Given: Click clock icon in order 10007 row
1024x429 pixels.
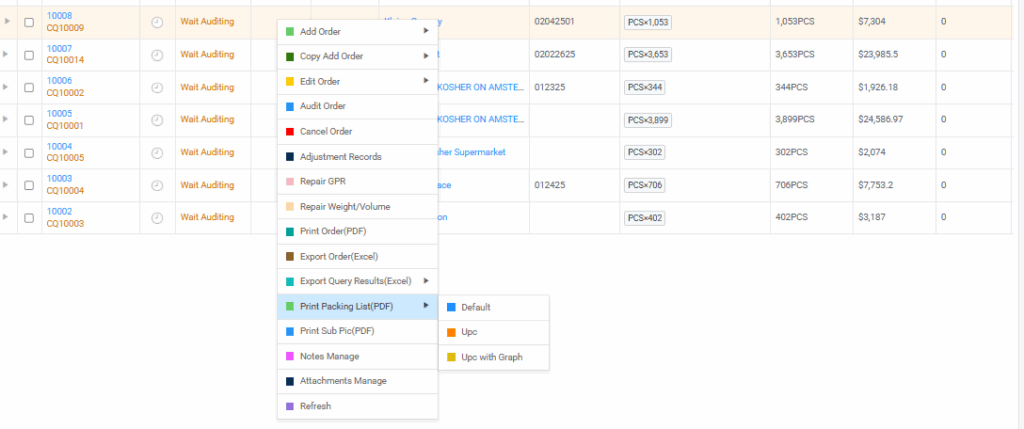Looking at the screenshot, I should 157,55.
